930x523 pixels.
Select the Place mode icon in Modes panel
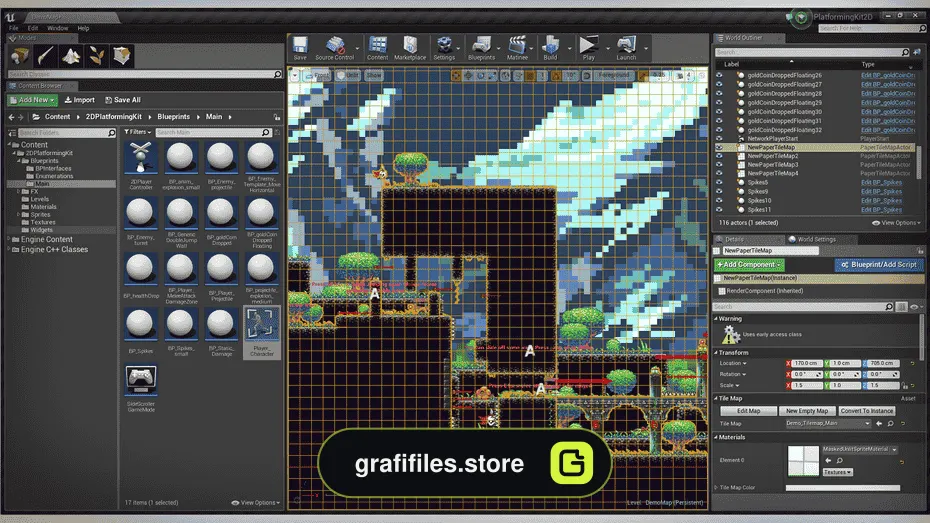pyautogui.click(x=20, y=56)
